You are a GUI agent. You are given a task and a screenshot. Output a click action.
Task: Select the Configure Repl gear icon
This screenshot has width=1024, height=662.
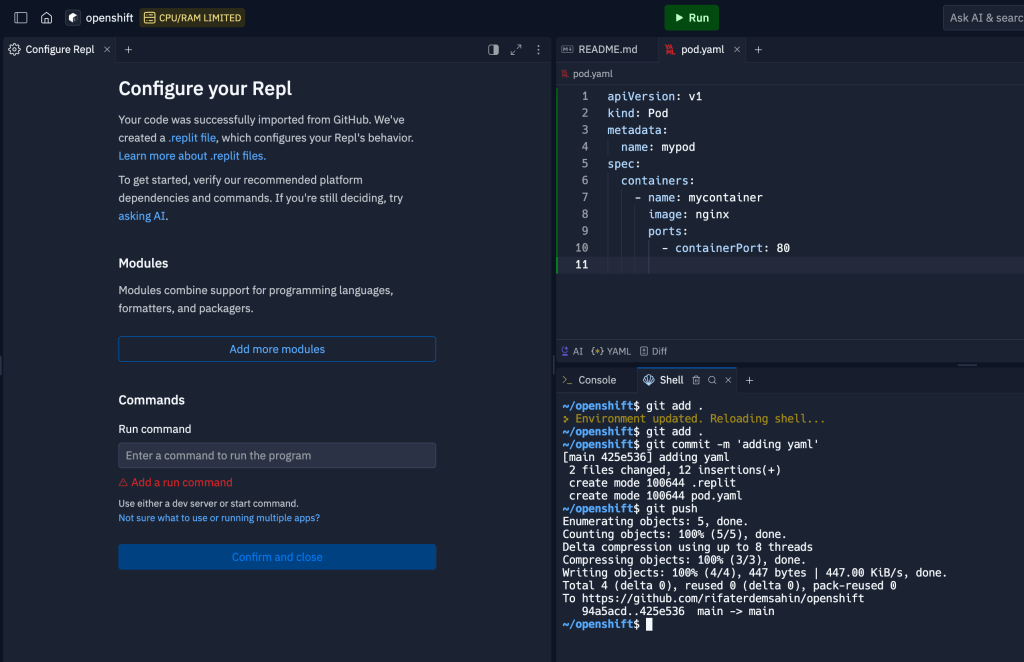[x=14, y=50]
